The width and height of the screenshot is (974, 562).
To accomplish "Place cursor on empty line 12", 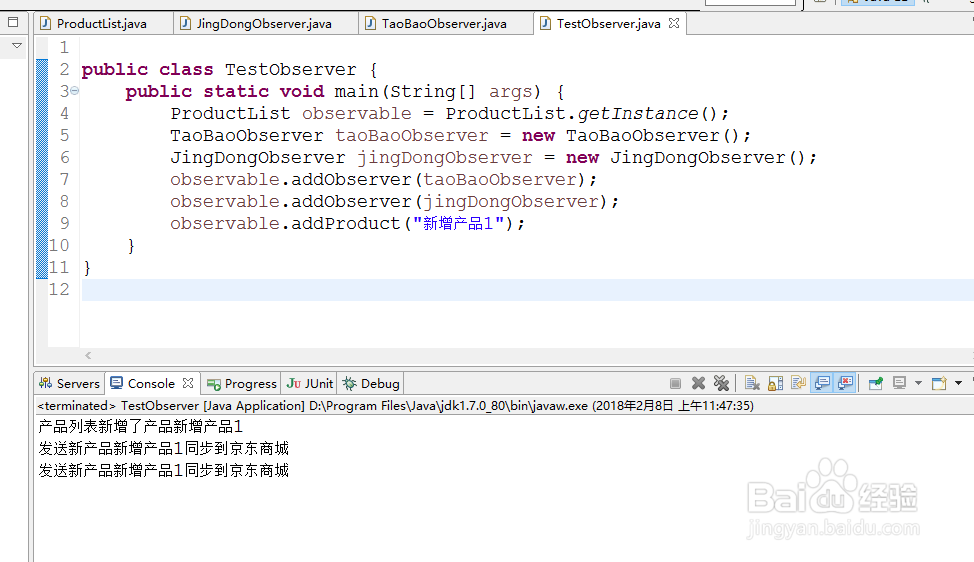I will [x=527, y=289].
